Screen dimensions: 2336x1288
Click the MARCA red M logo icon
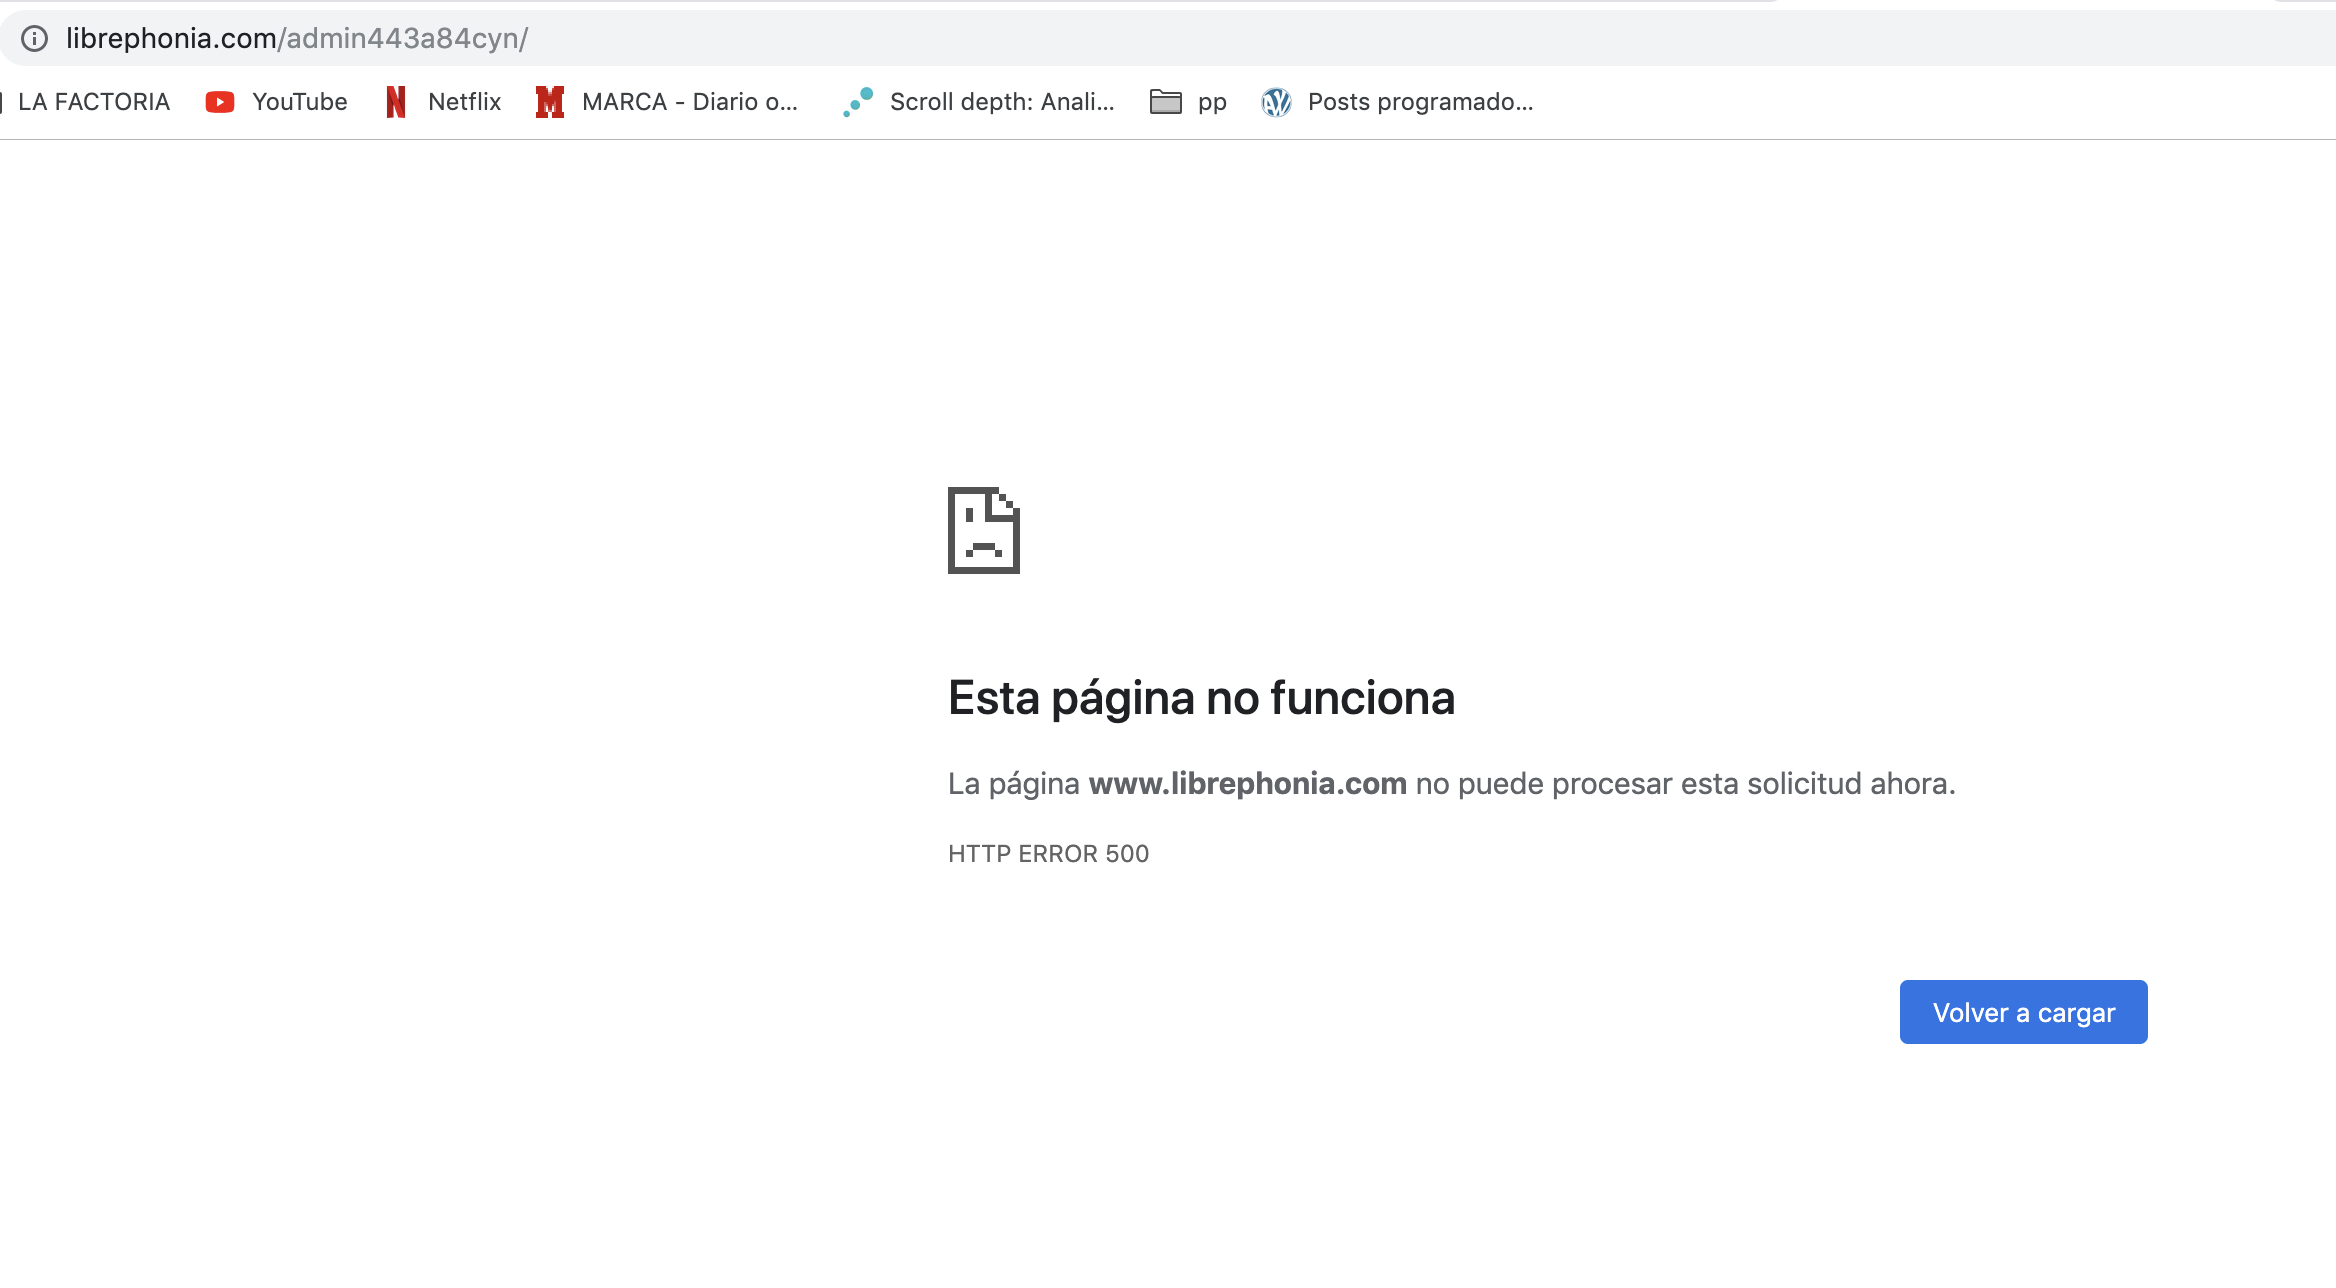[550, 102]
